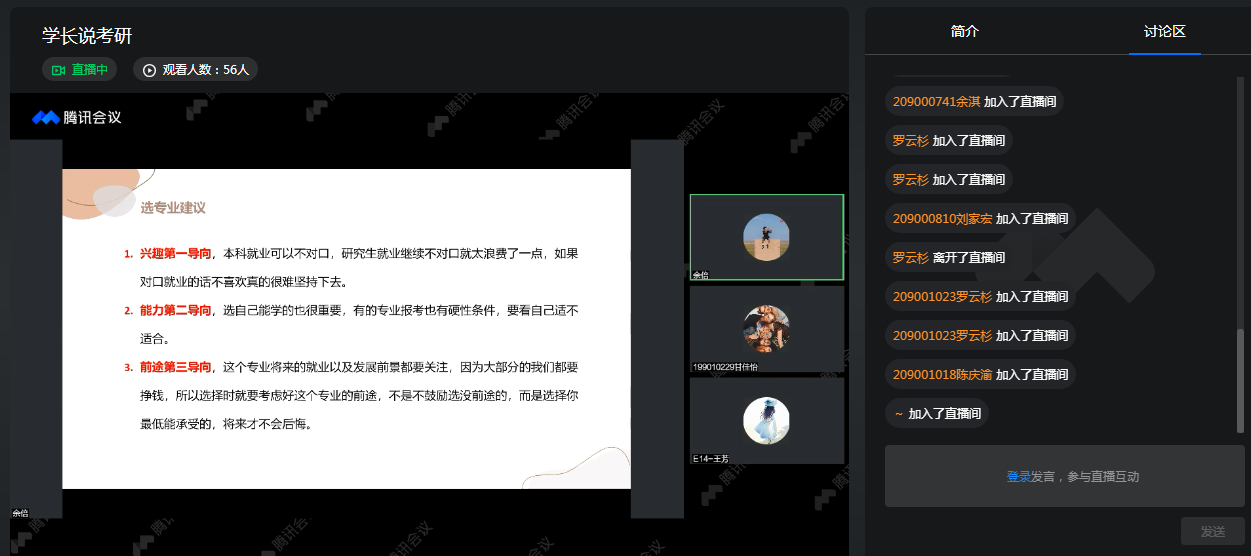Click the 选专业建议 slide heading
Image resolution: width=1251 pixels, height=556 pixels.
tap(173, 208)
